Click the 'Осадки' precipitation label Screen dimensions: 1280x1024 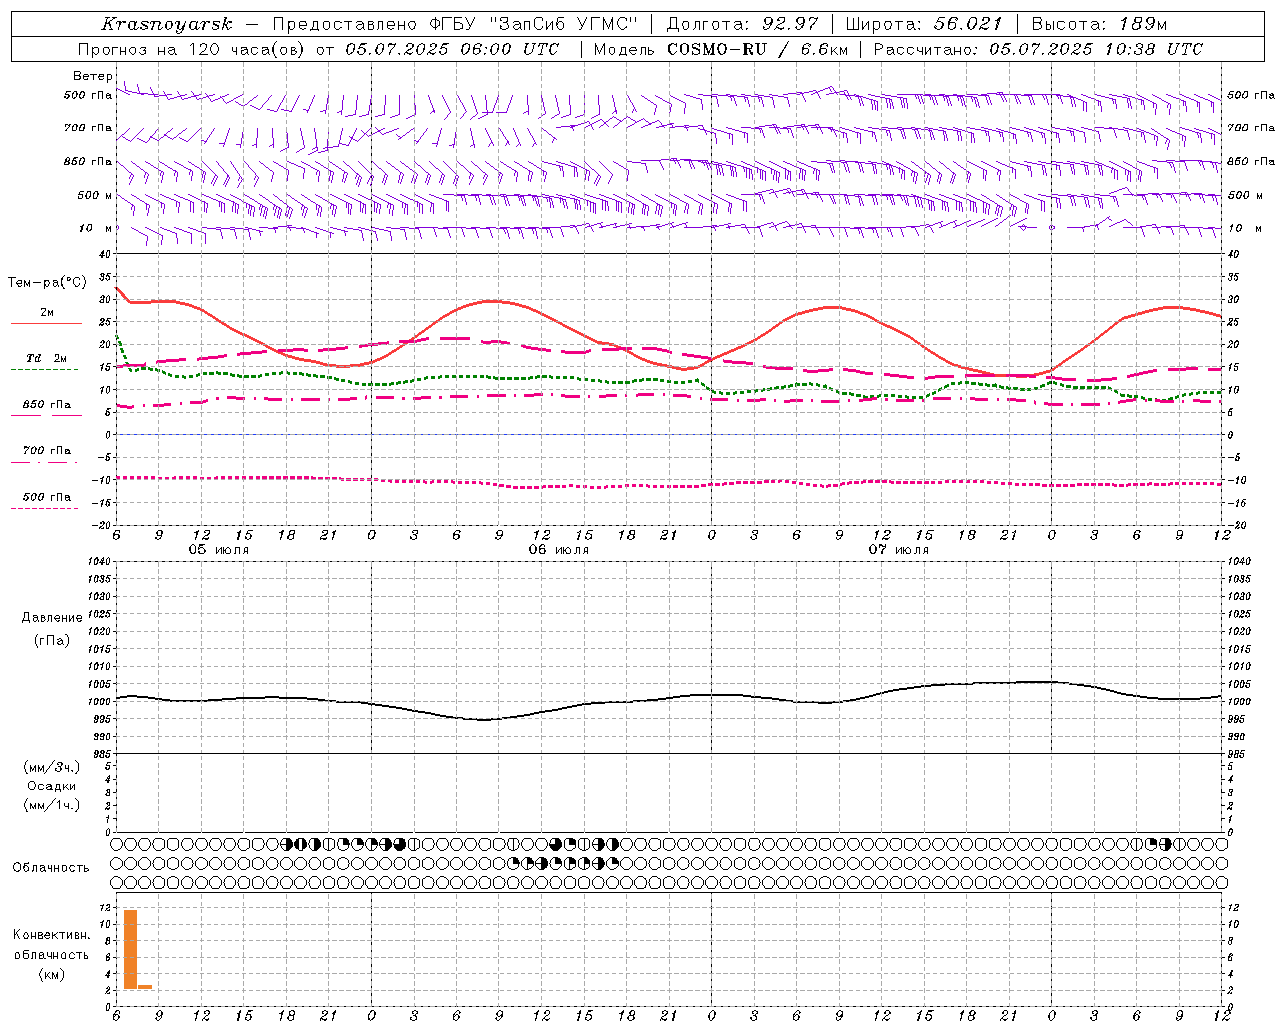click(x=52, y=786)
